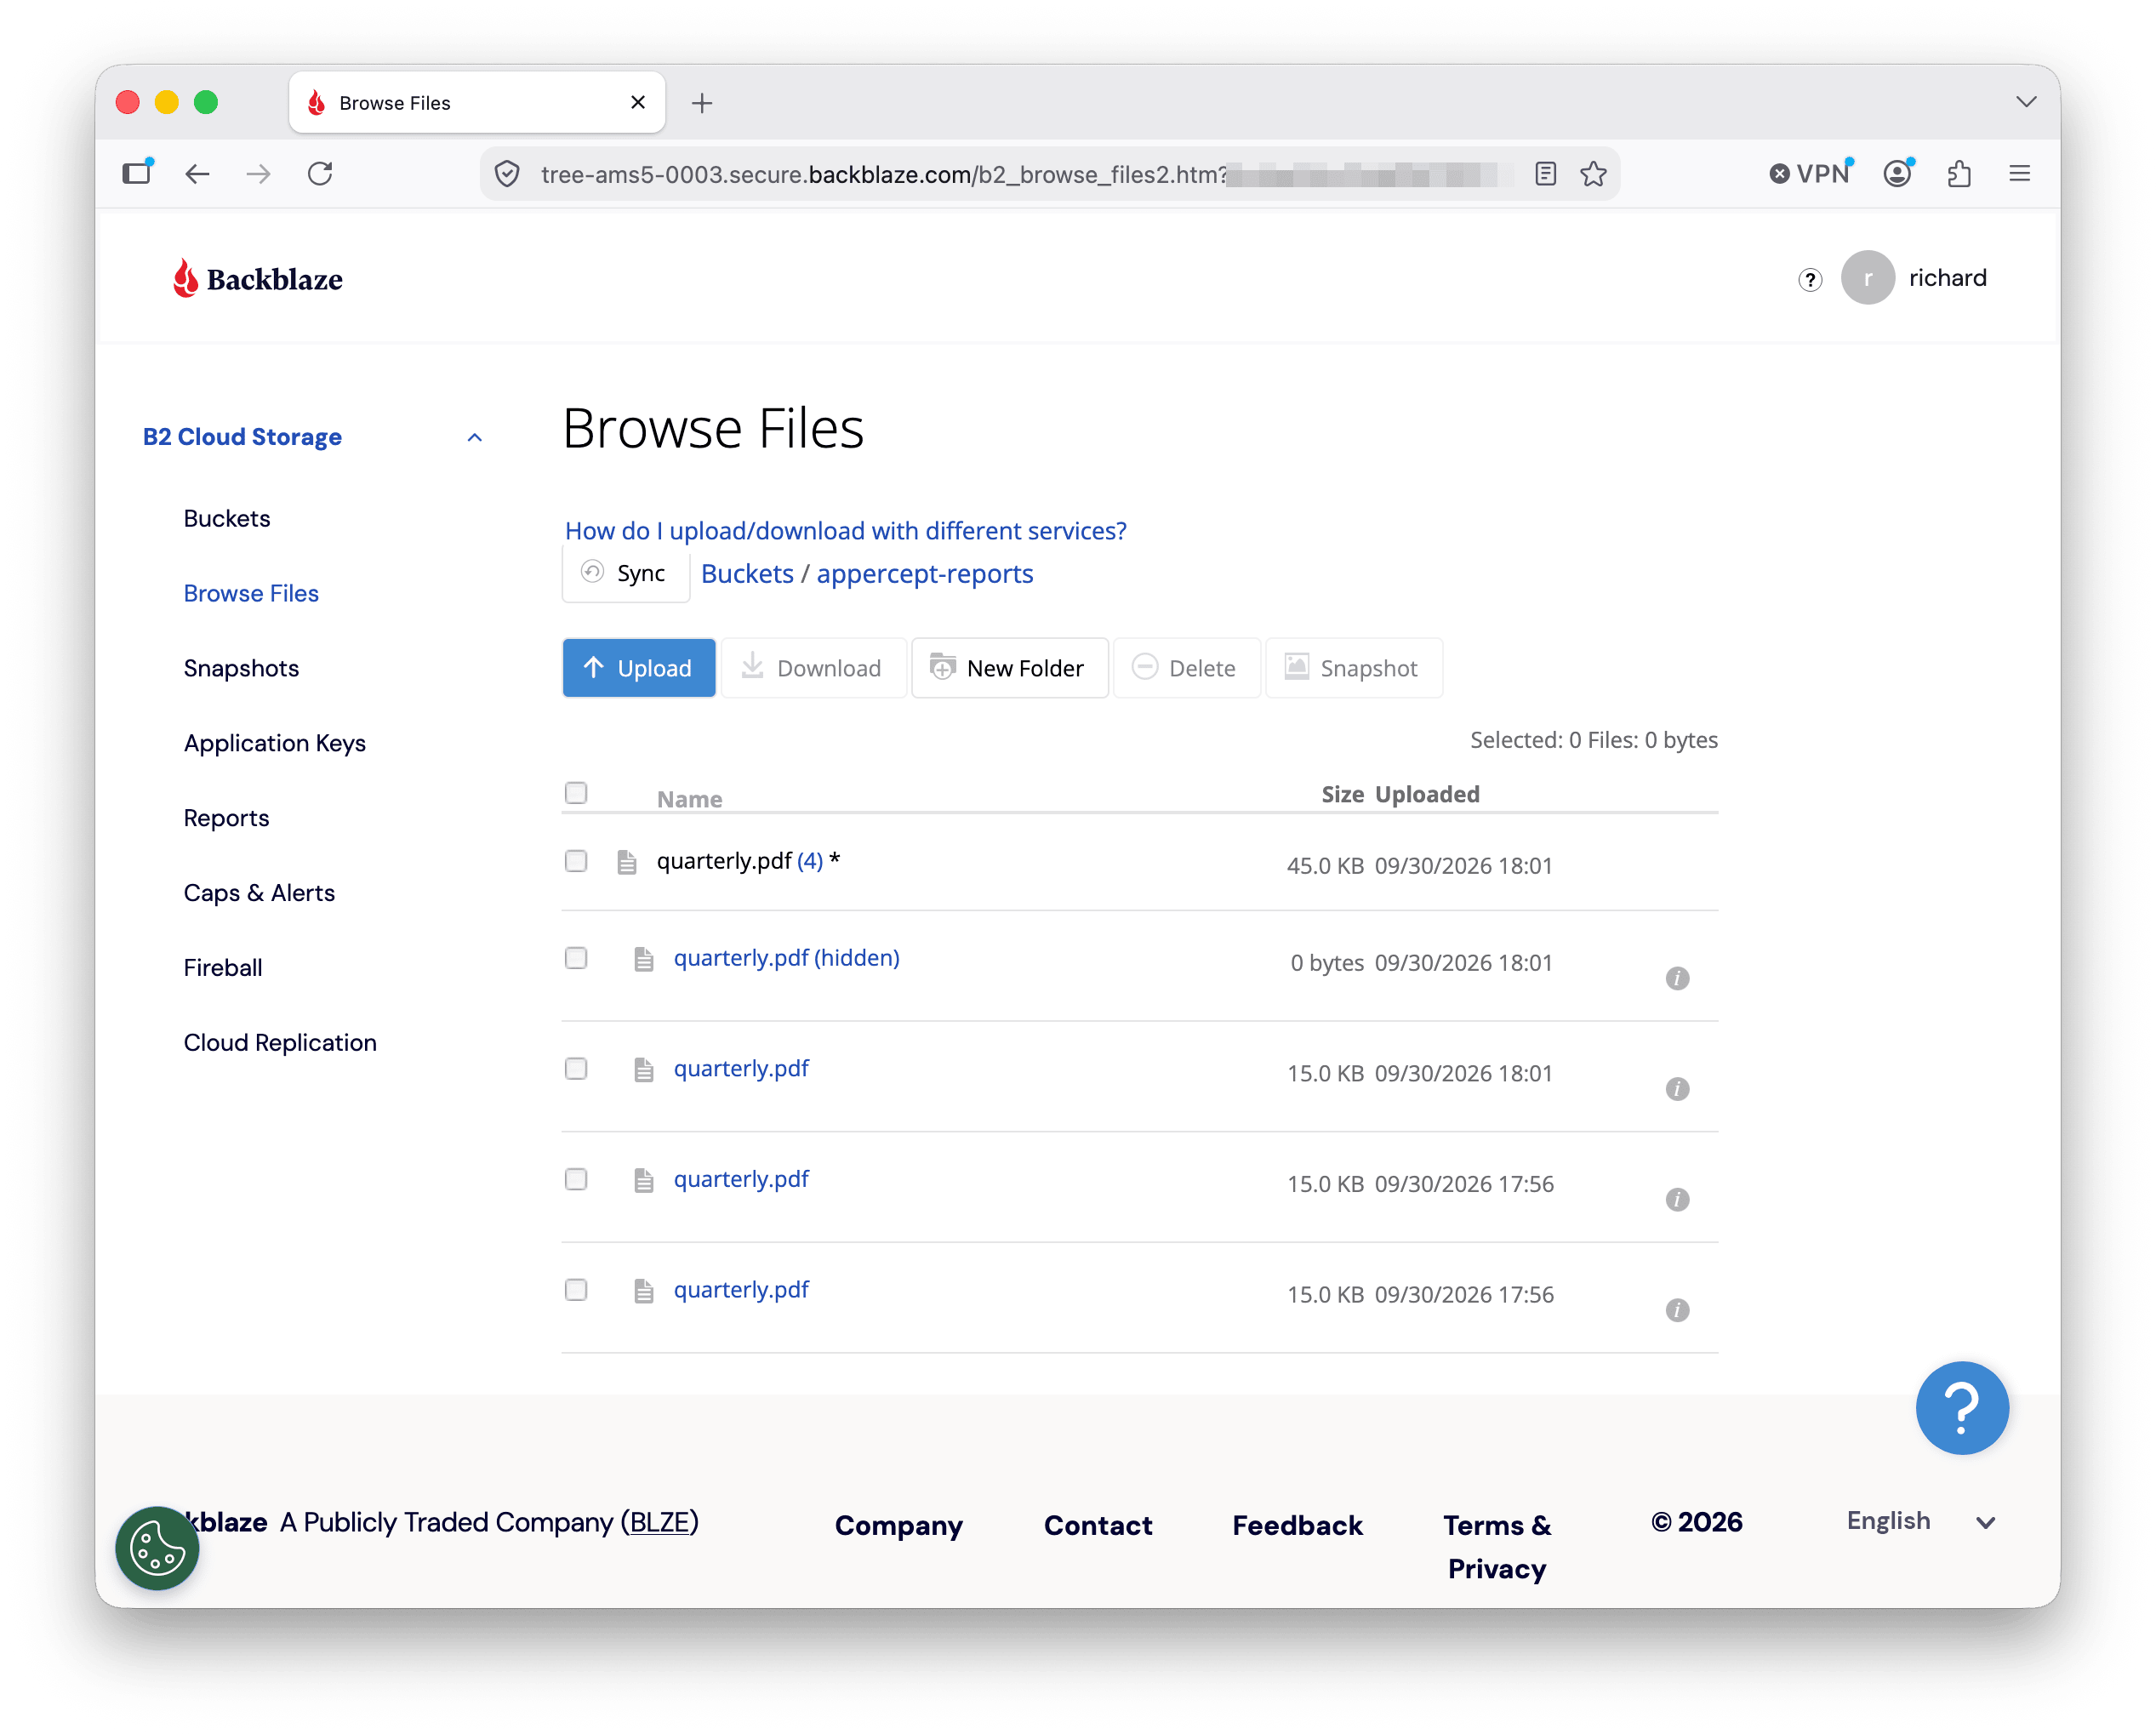Create a New Folder
Screen dimensions: 2156x1734
(x=1009, y=668)
